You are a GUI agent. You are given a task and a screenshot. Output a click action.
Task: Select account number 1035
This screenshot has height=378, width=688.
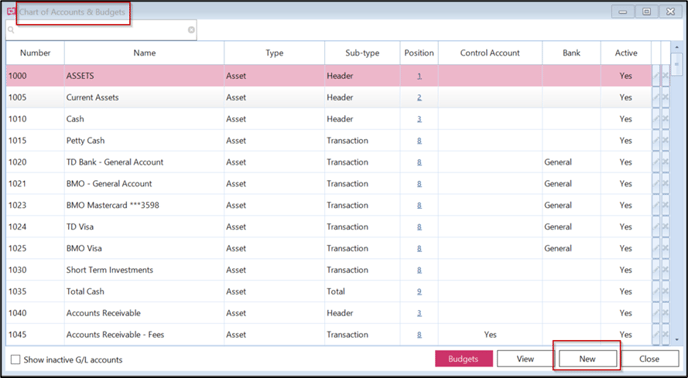tap(18, 291)
